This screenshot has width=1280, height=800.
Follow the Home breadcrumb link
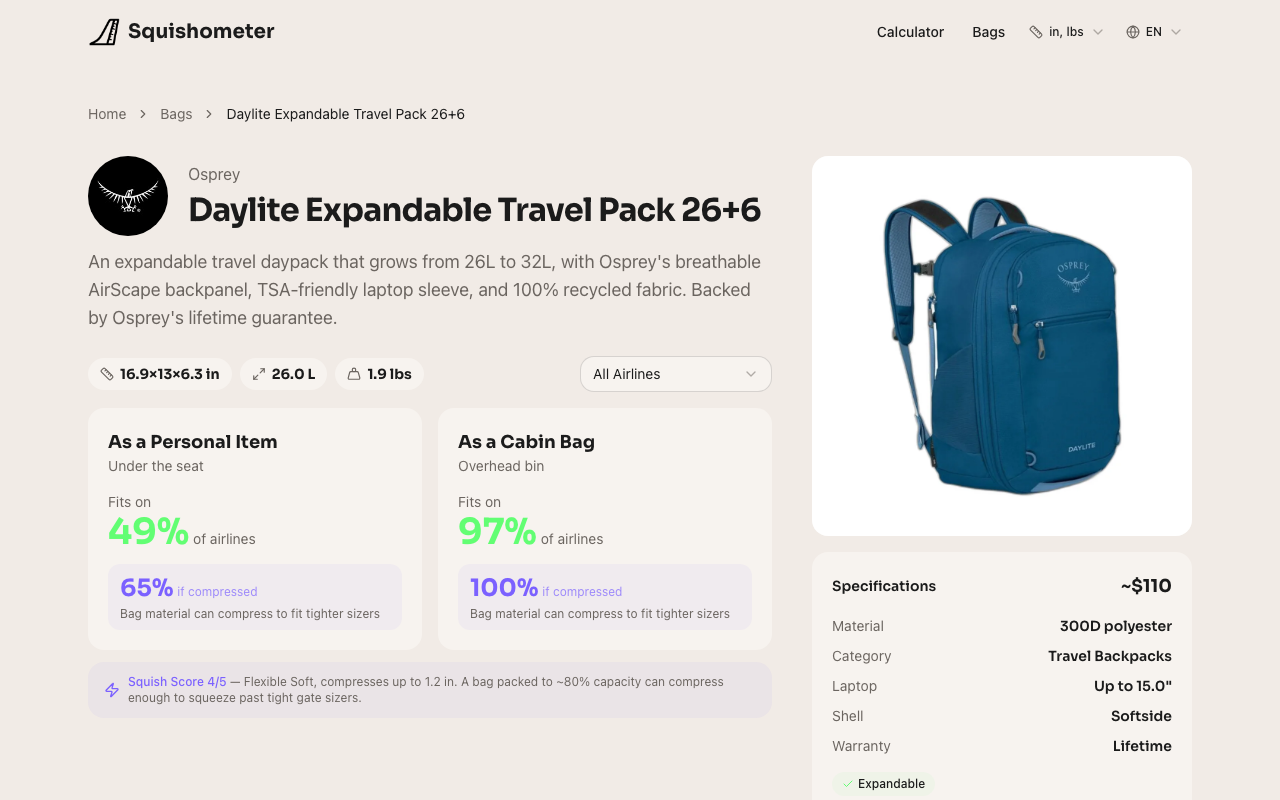point(107,114)
